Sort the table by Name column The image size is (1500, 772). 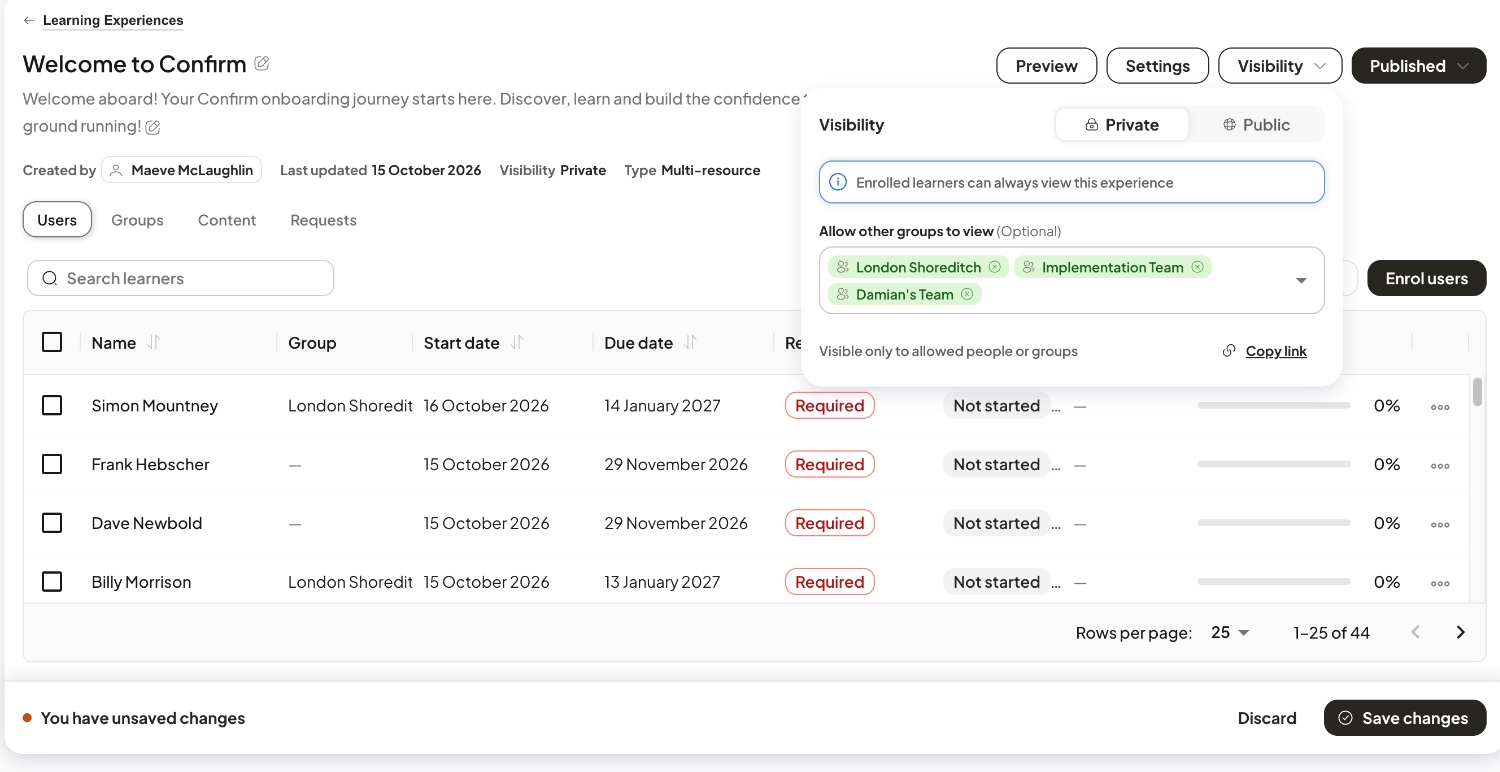tap(154, 342)
